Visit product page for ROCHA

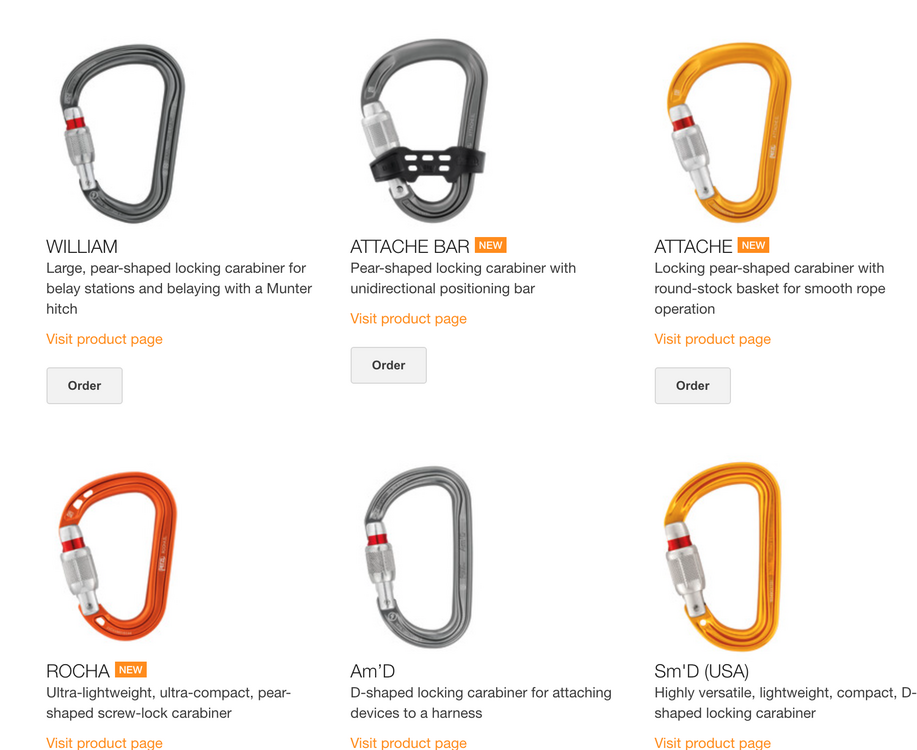coord(104,743)
